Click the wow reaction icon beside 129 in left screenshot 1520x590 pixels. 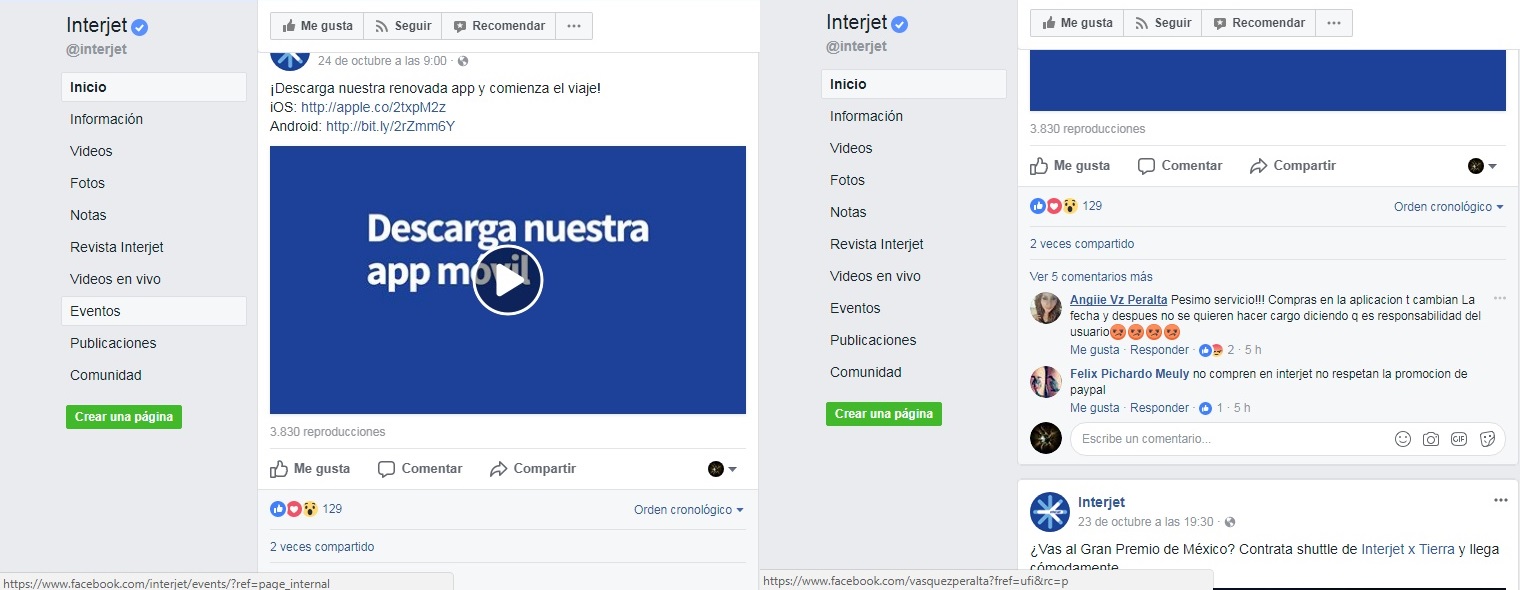(310, 509)
